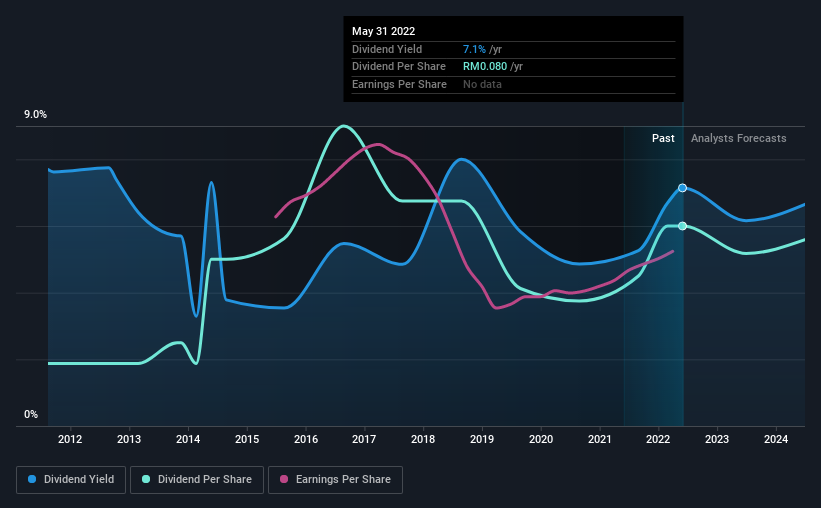Click the 2012 x-axis label
821x508 pixels.
(x=70, y=439)
